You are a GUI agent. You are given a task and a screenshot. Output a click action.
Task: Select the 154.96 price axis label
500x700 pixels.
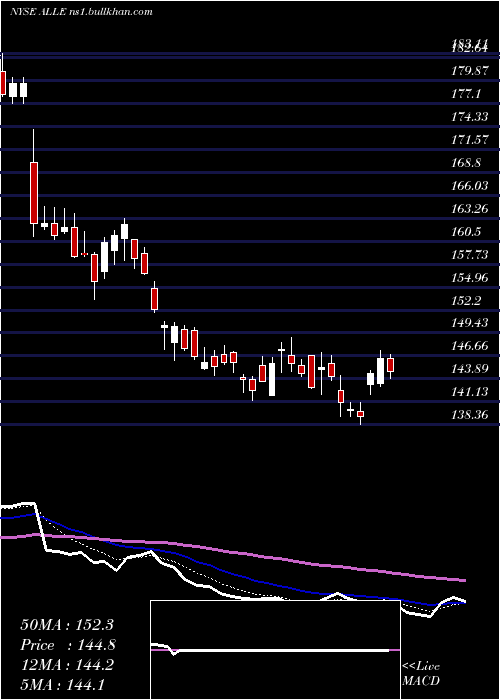[469, 278]
